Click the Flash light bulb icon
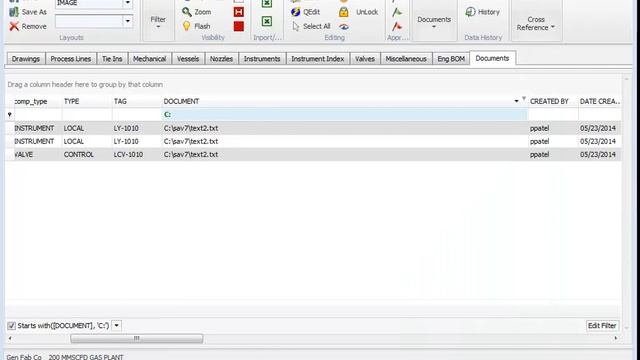640x360 pixels. (187, 26)
